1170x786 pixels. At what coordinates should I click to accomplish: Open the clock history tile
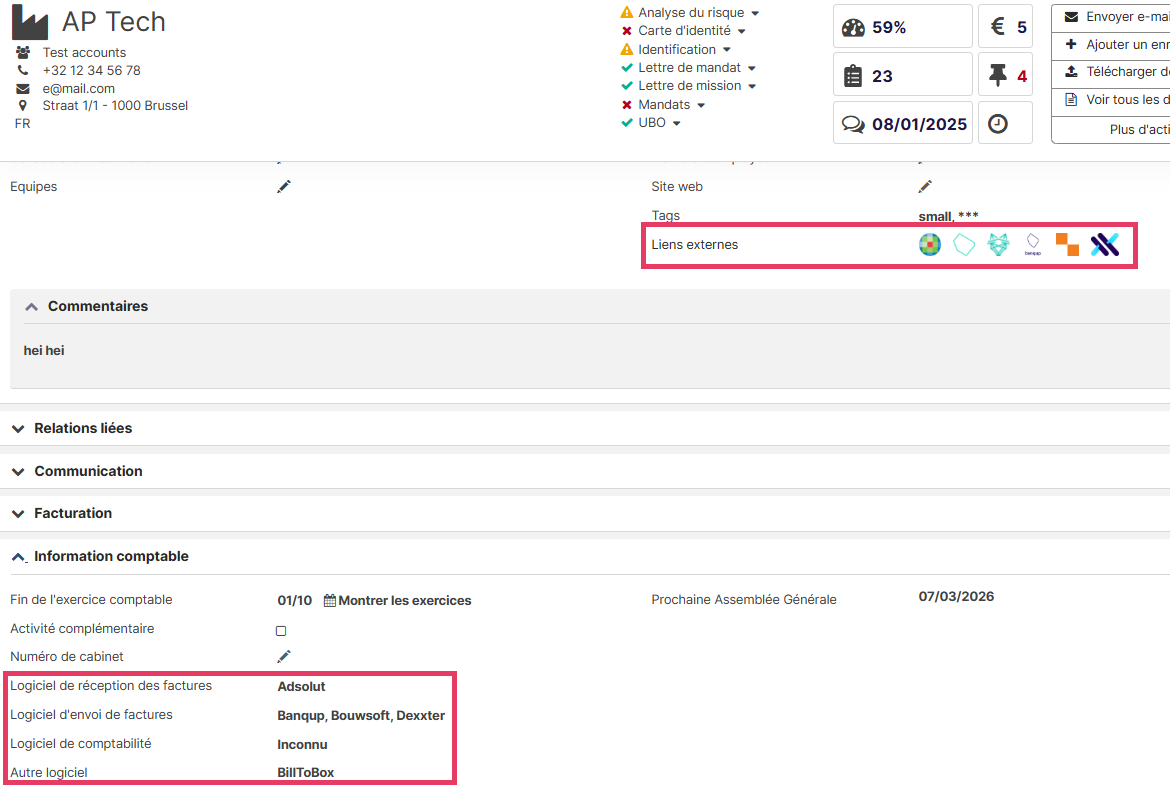click(1005, 123)
